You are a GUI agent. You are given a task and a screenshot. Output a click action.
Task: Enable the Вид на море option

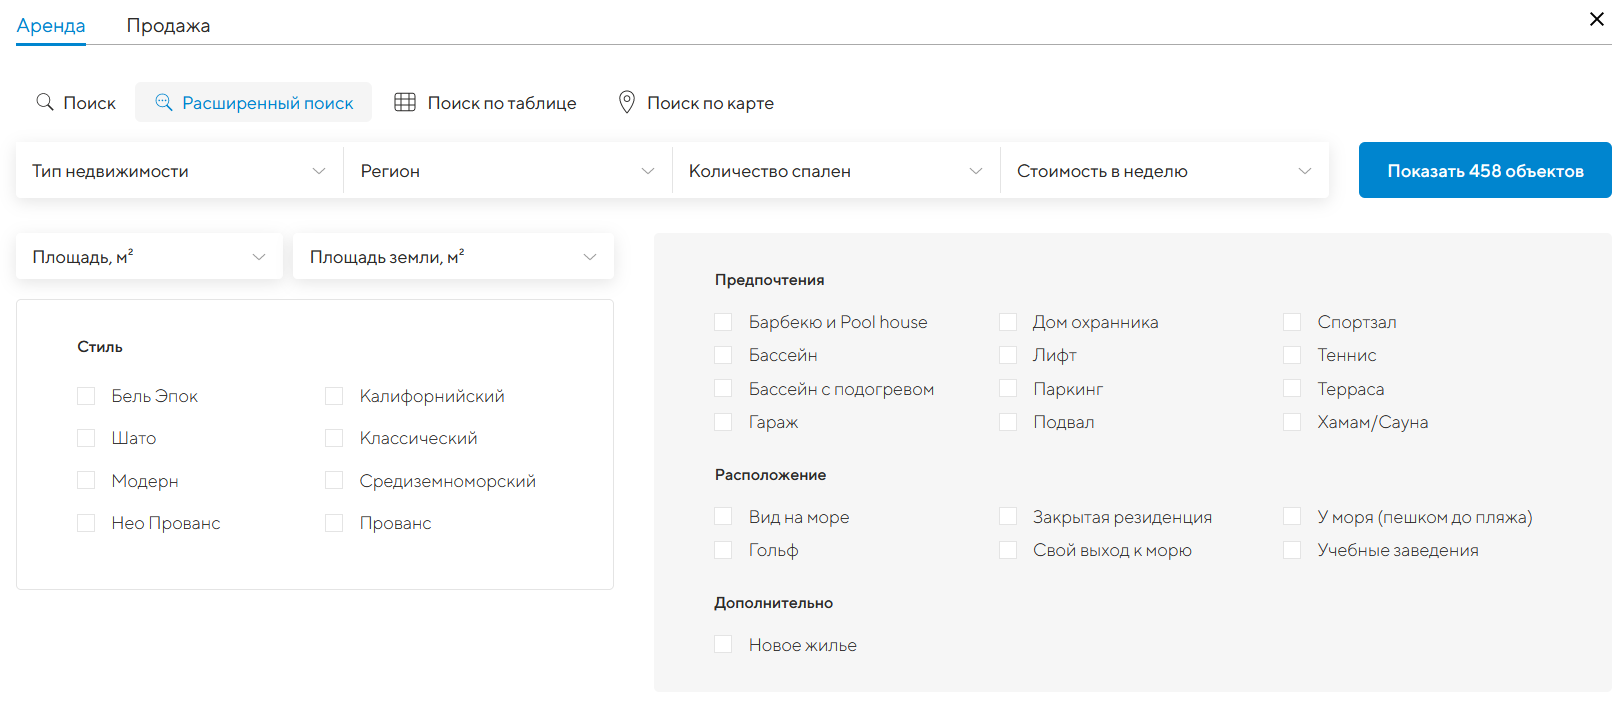(x=723, y=517)
